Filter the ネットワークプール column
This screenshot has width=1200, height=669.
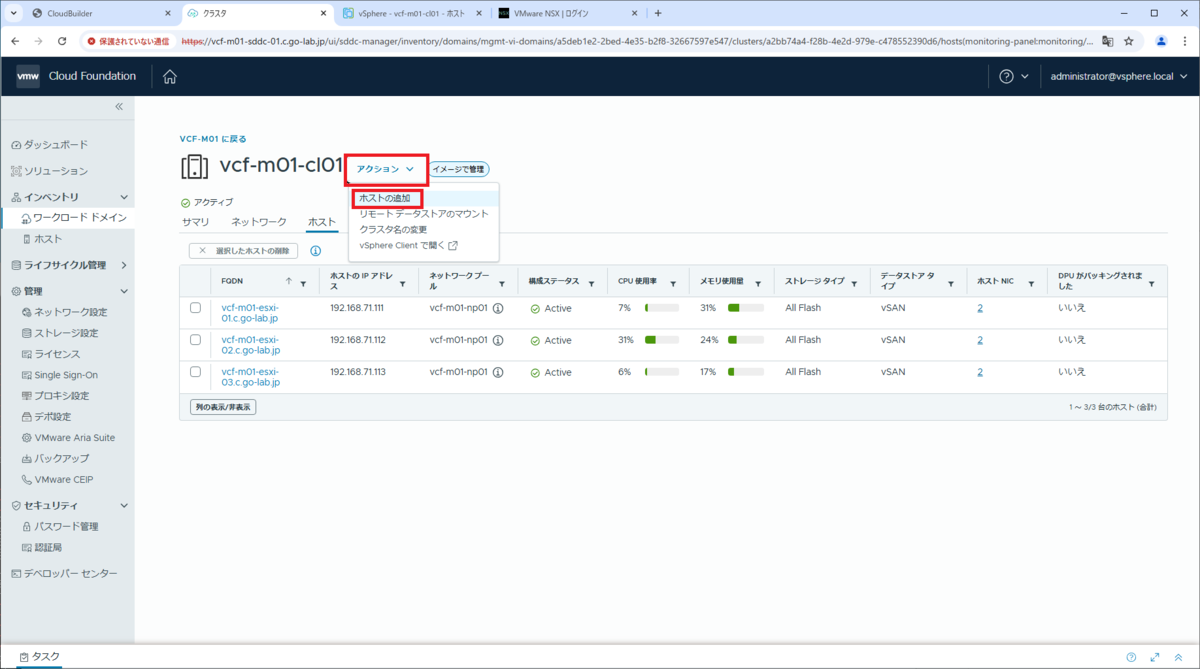503,283
